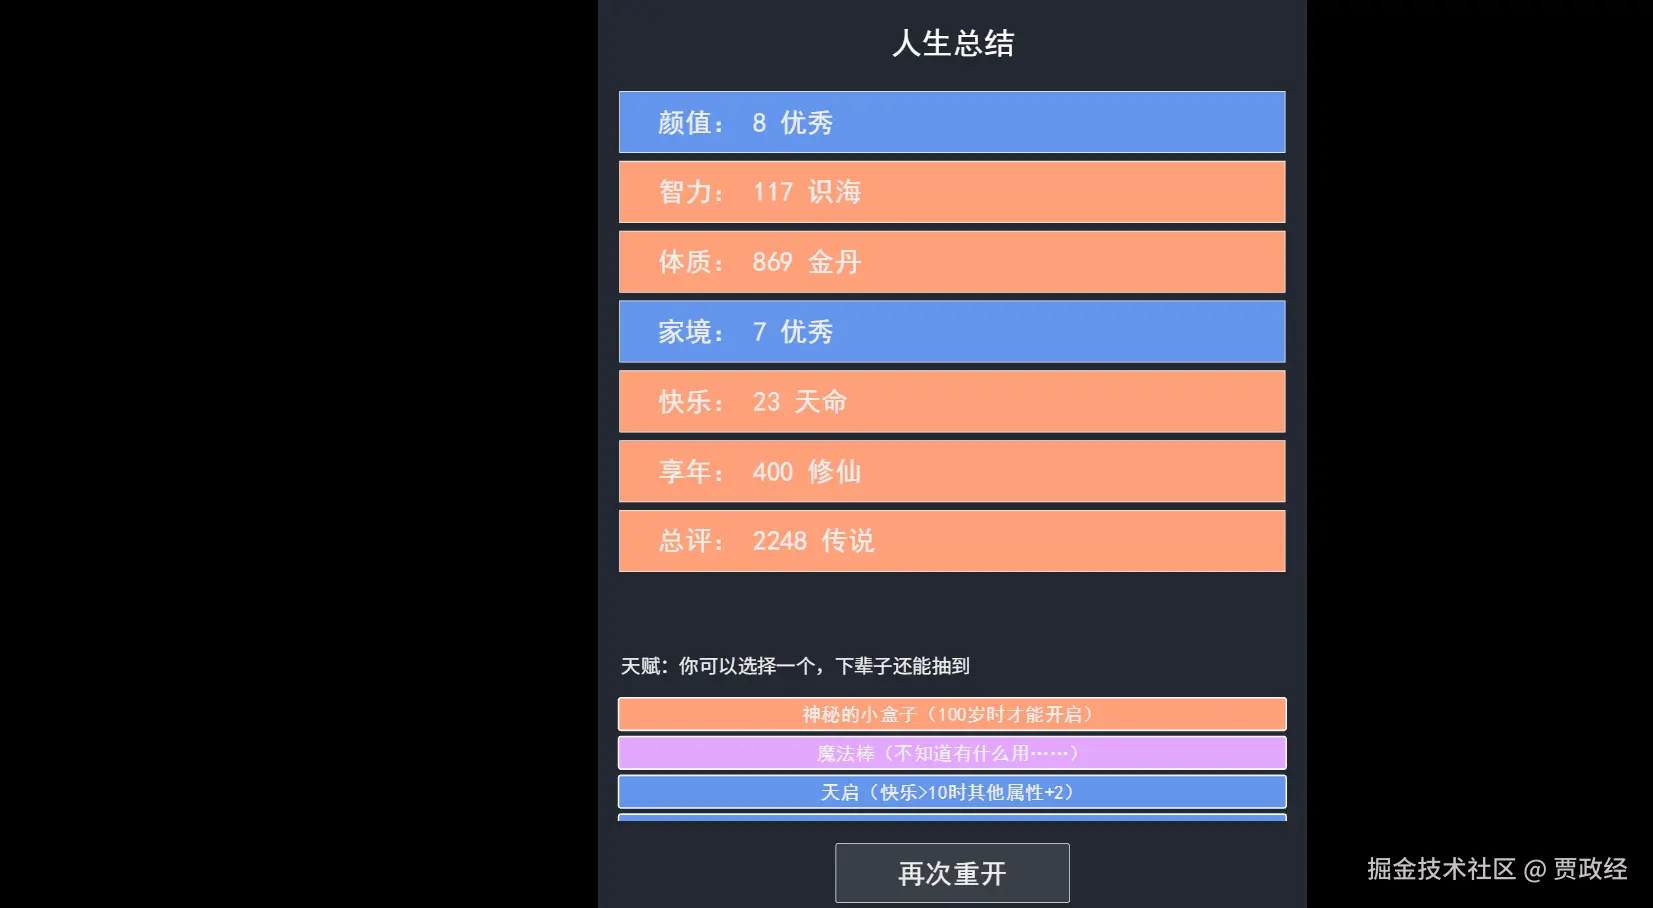Select the 神秘的小盒子 talent option
This screenshot has height=908, width=1653.
(951, 714)
